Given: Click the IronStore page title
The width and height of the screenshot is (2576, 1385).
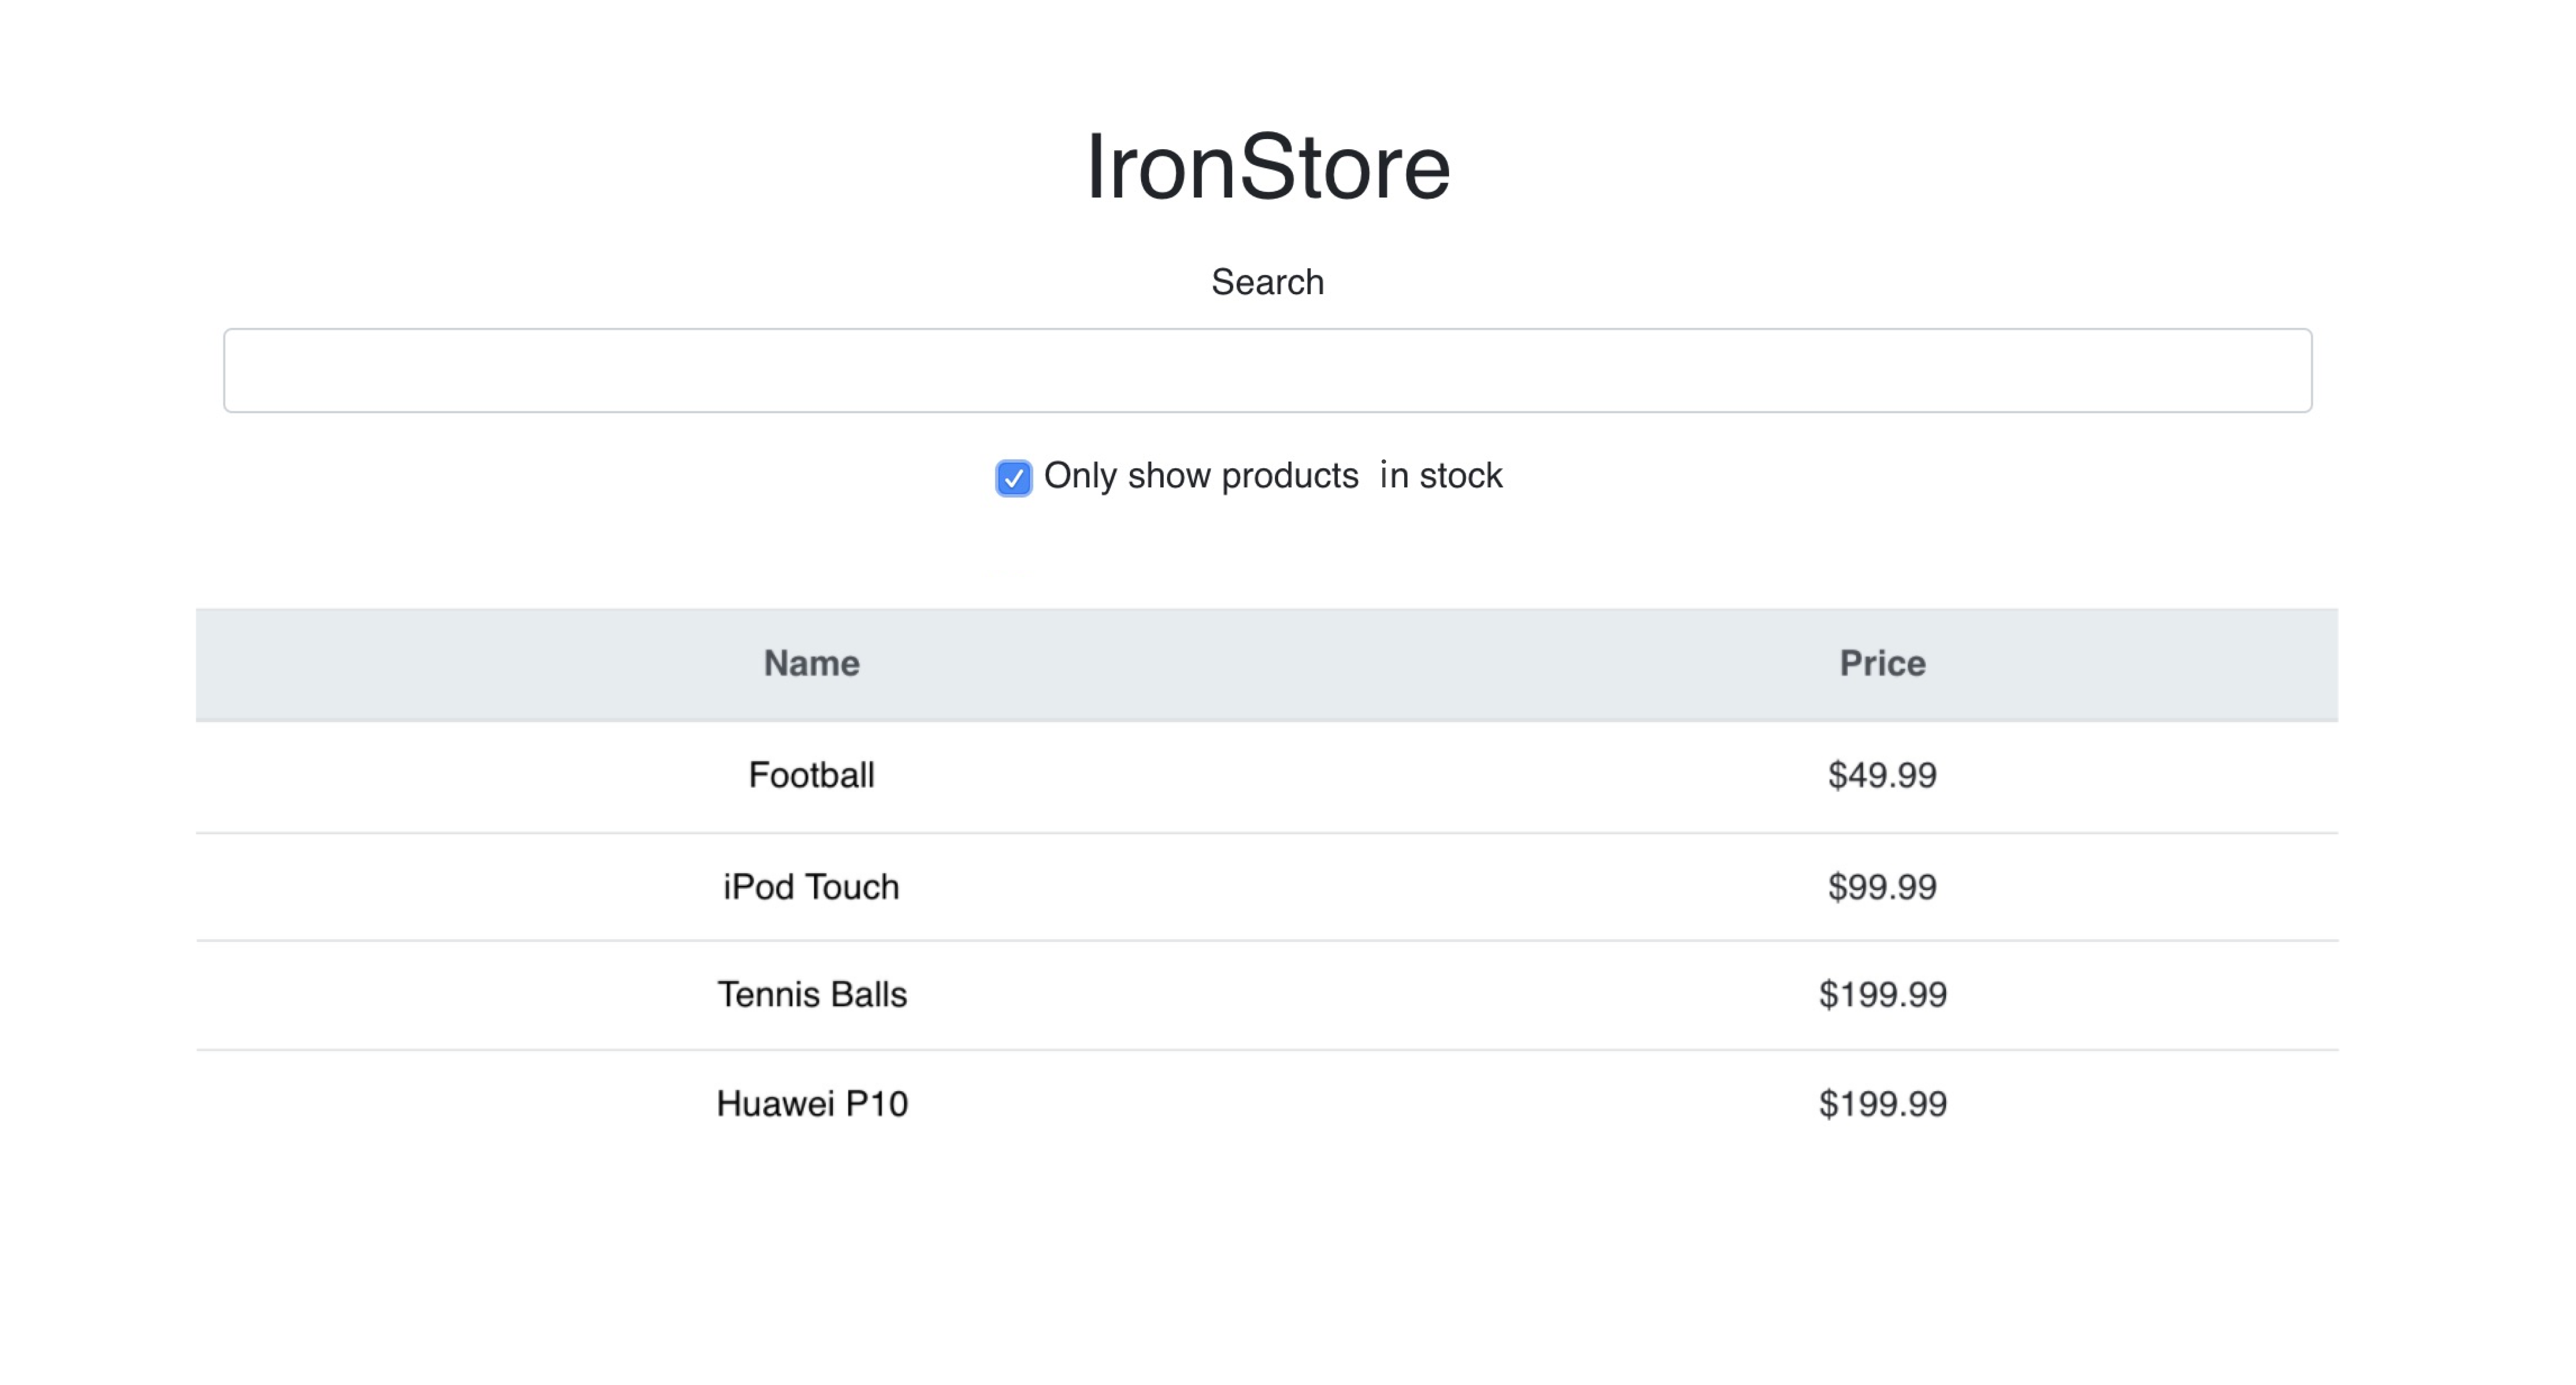Looking at the screenshot, I should coord(1267,167).
